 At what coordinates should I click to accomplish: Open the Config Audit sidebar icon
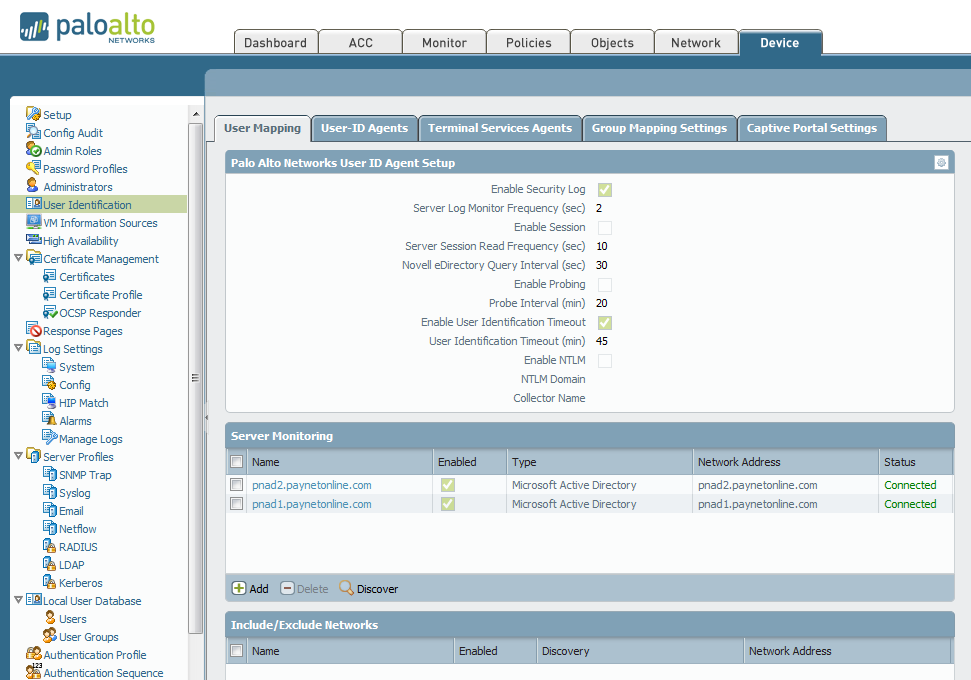(x=33, y=133)
